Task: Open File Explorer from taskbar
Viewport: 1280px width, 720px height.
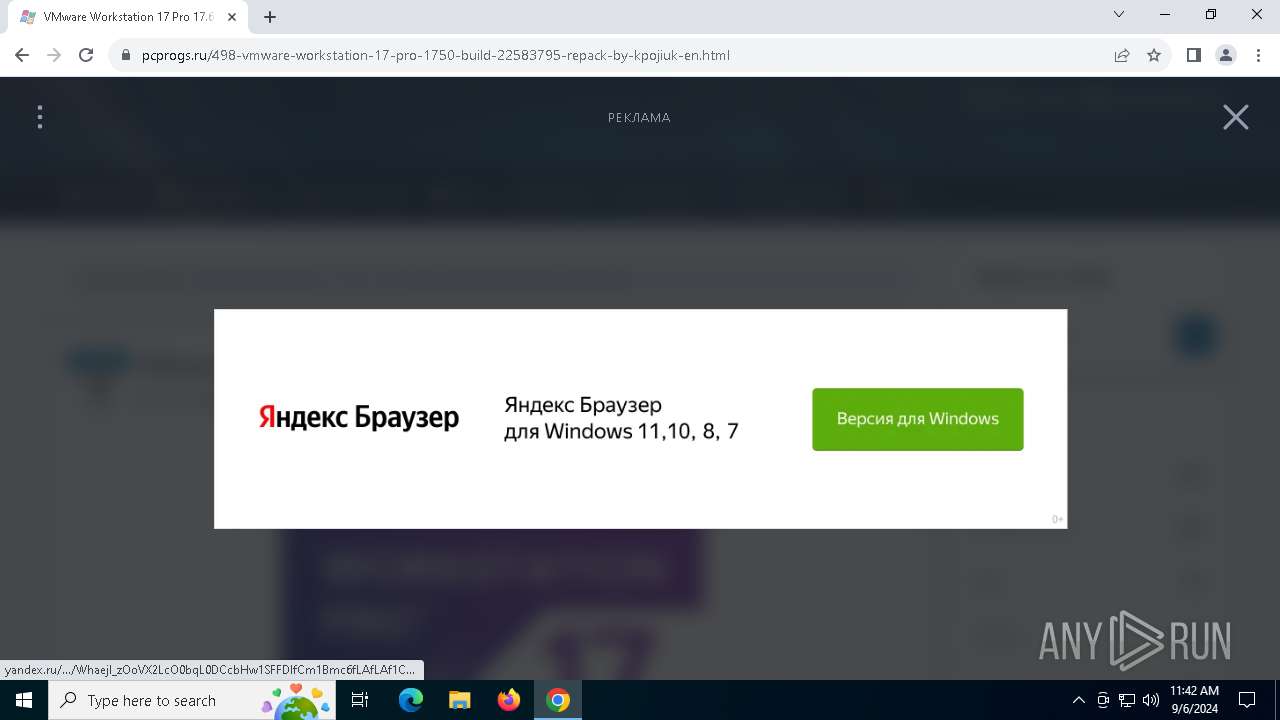Action: pos(460,700)
